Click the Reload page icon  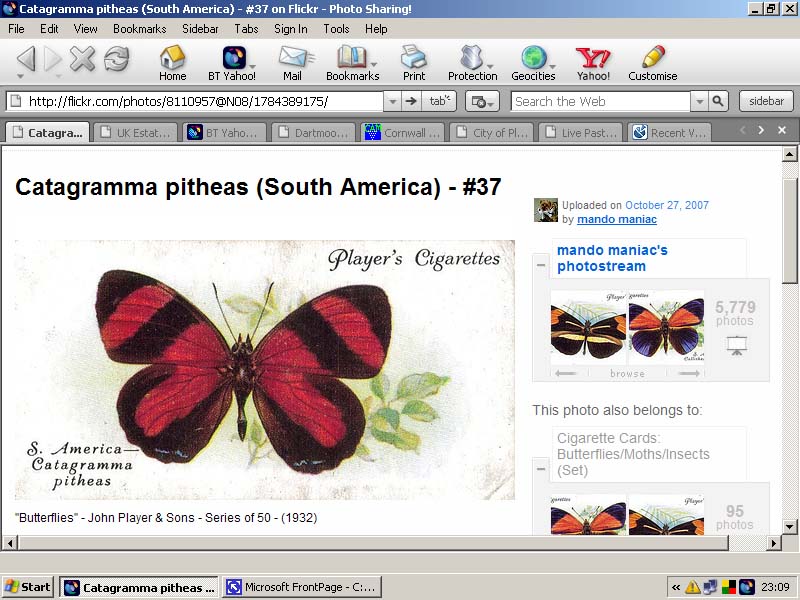point(117,59)
